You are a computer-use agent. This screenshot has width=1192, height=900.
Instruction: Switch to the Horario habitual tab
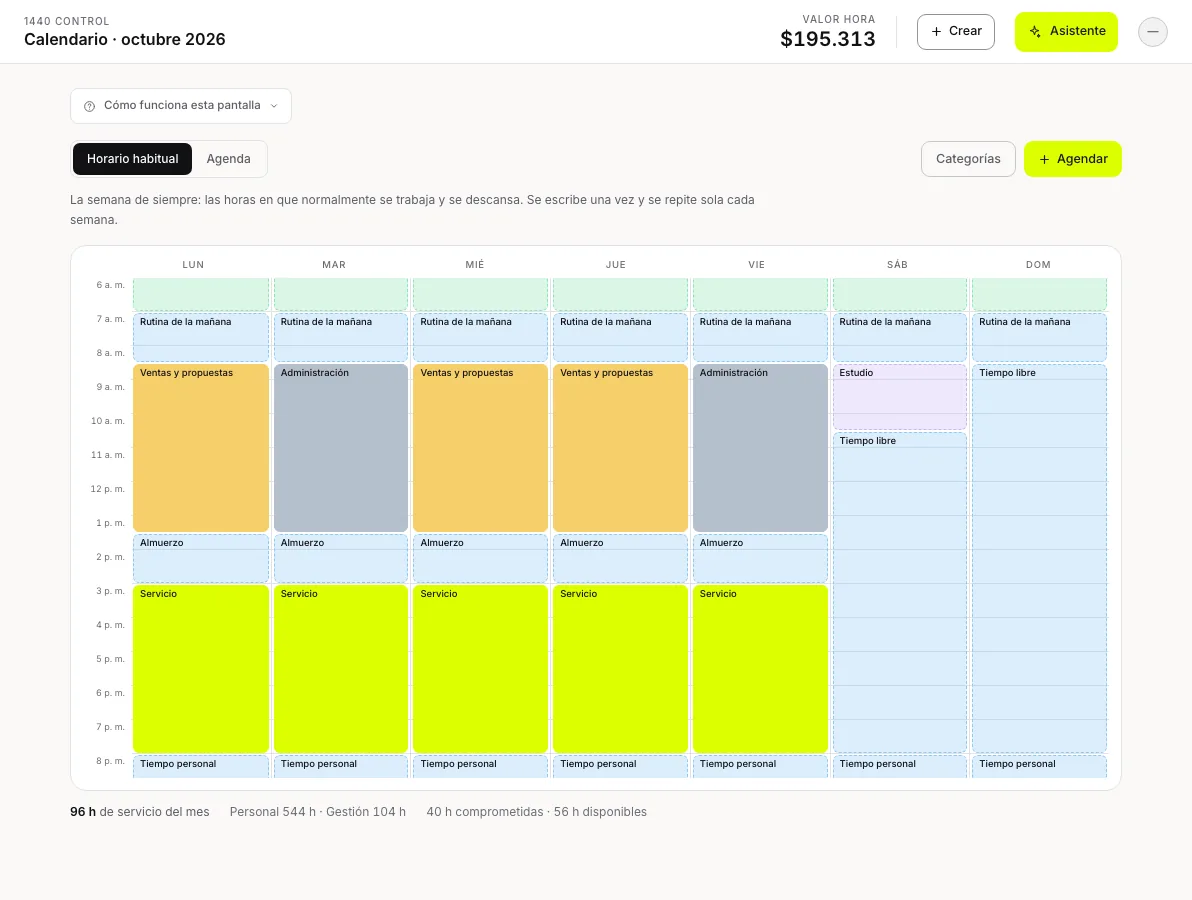coord(132,159)
